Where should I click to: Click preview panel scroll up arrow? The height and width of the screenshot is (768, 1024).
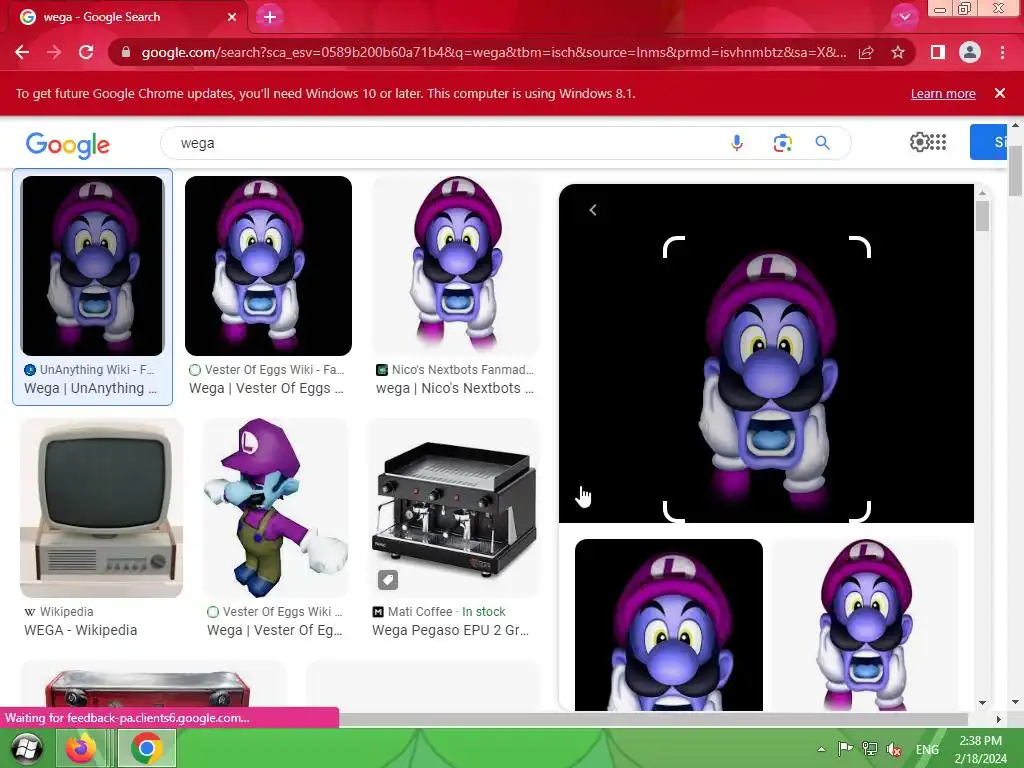(982, 192)
